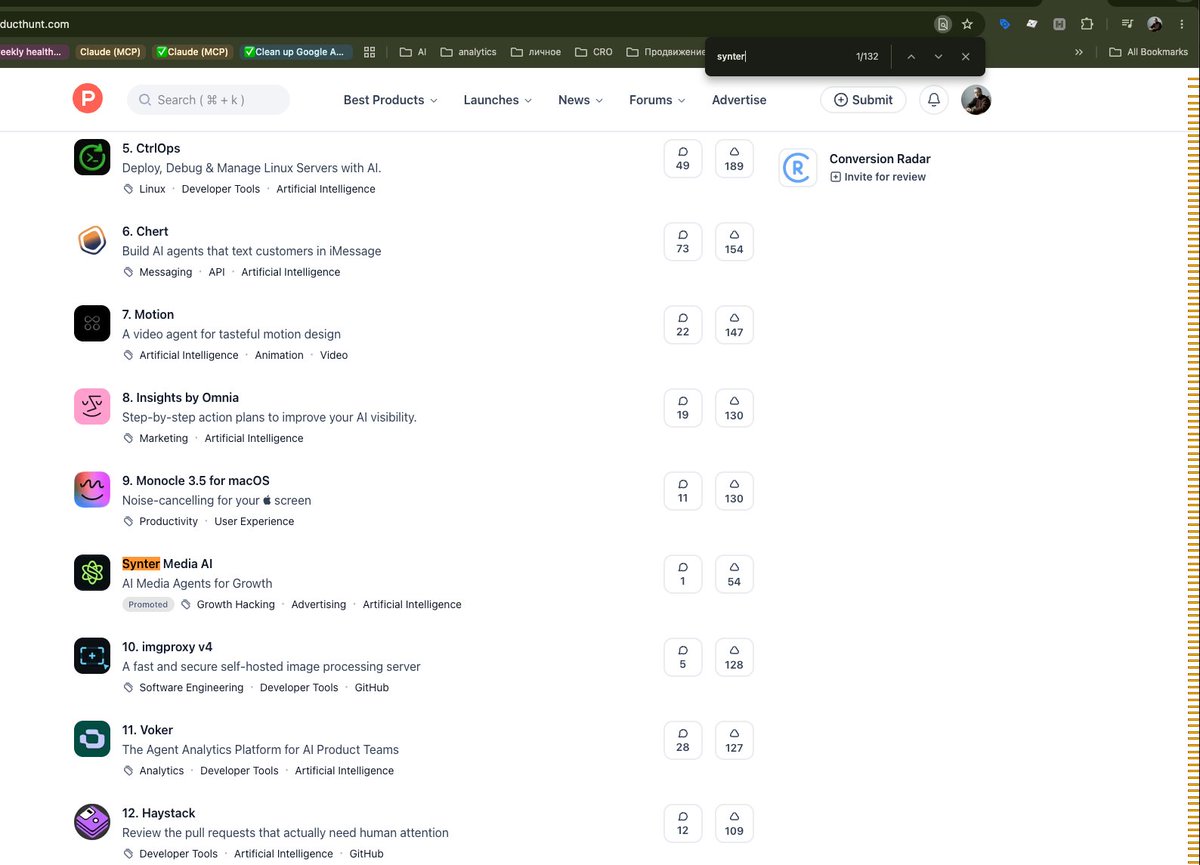The width and height of the screenshot is (1200, 865).
Task: Open the analytics bookmarks folder
Action: tap(468, 52)
